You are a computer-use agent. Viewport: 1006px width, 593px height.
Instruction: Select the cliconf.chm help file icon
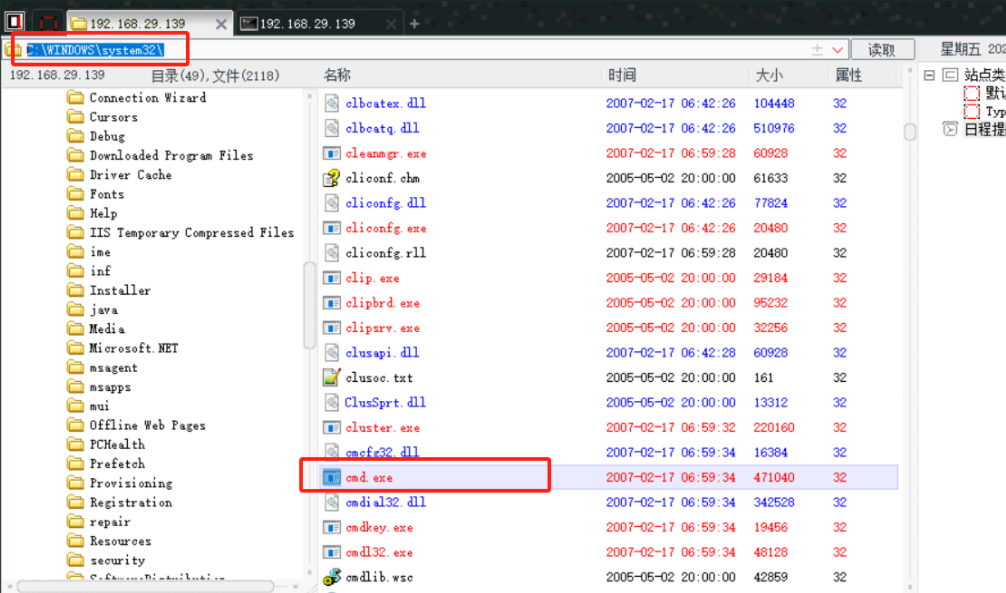coord(332,178)
